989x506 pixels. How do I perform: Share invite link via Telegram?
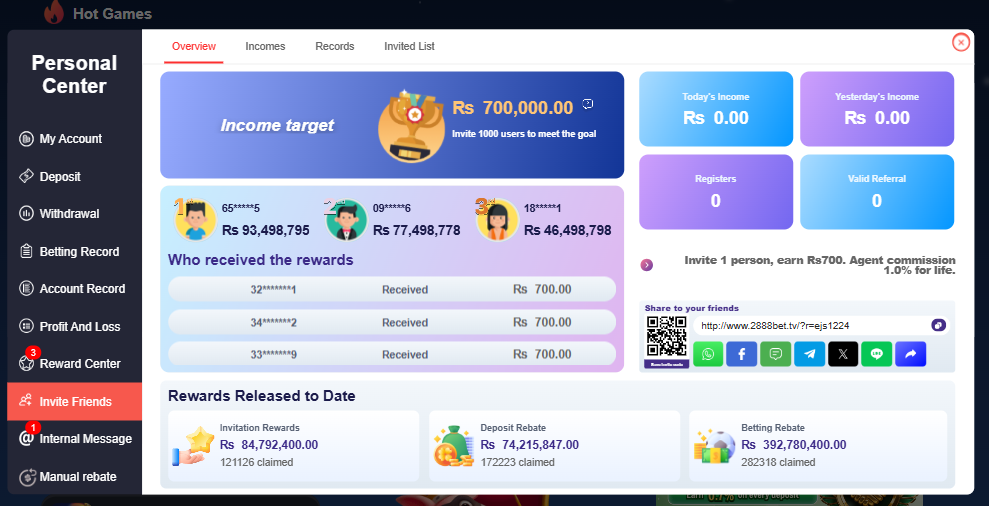pos(809,354)
